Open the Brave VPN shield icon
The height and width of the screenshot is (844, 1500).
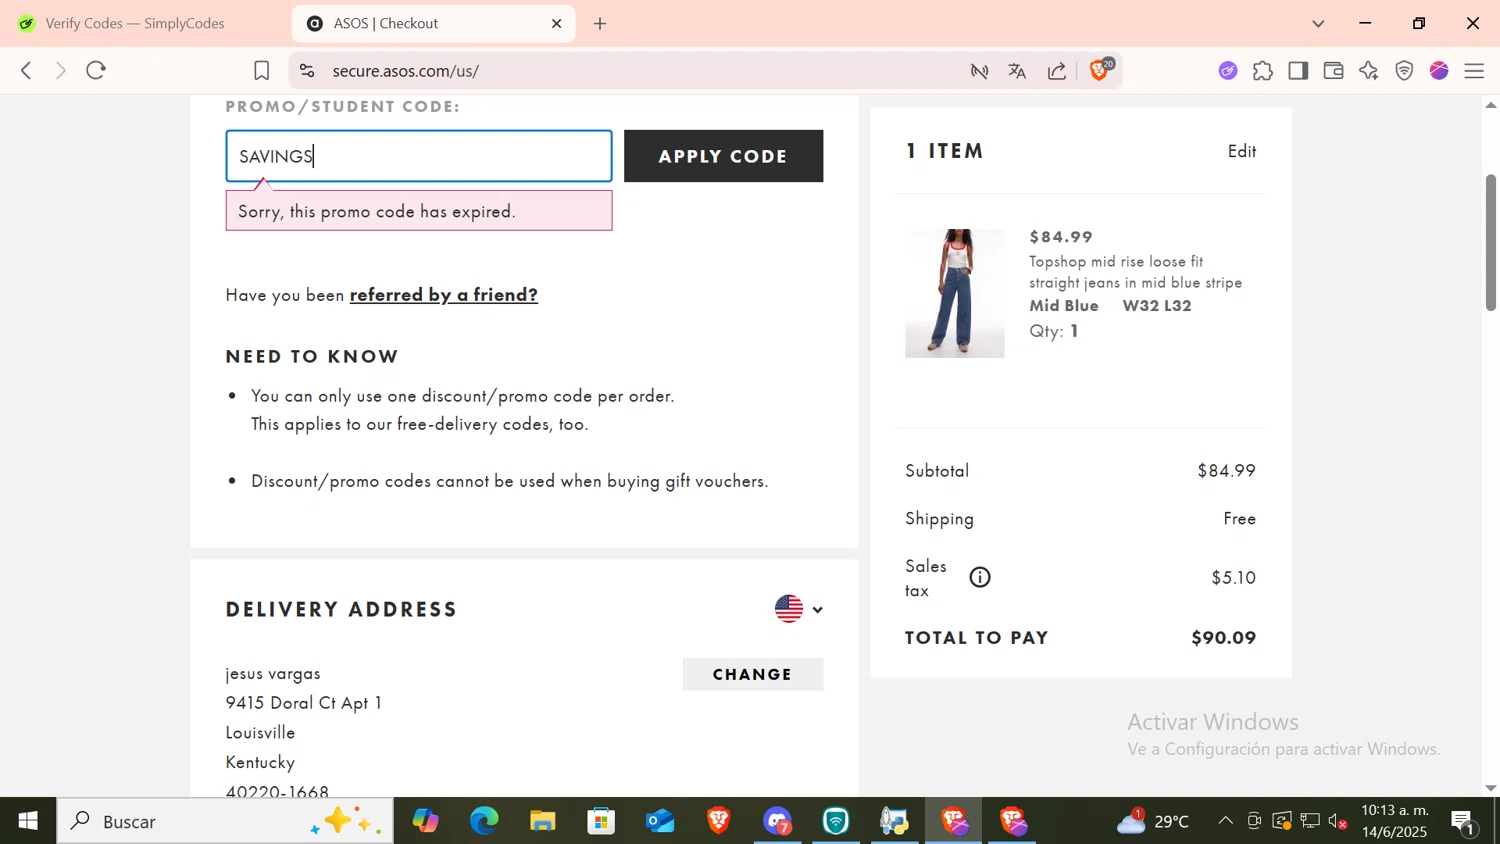(1404, 70)
